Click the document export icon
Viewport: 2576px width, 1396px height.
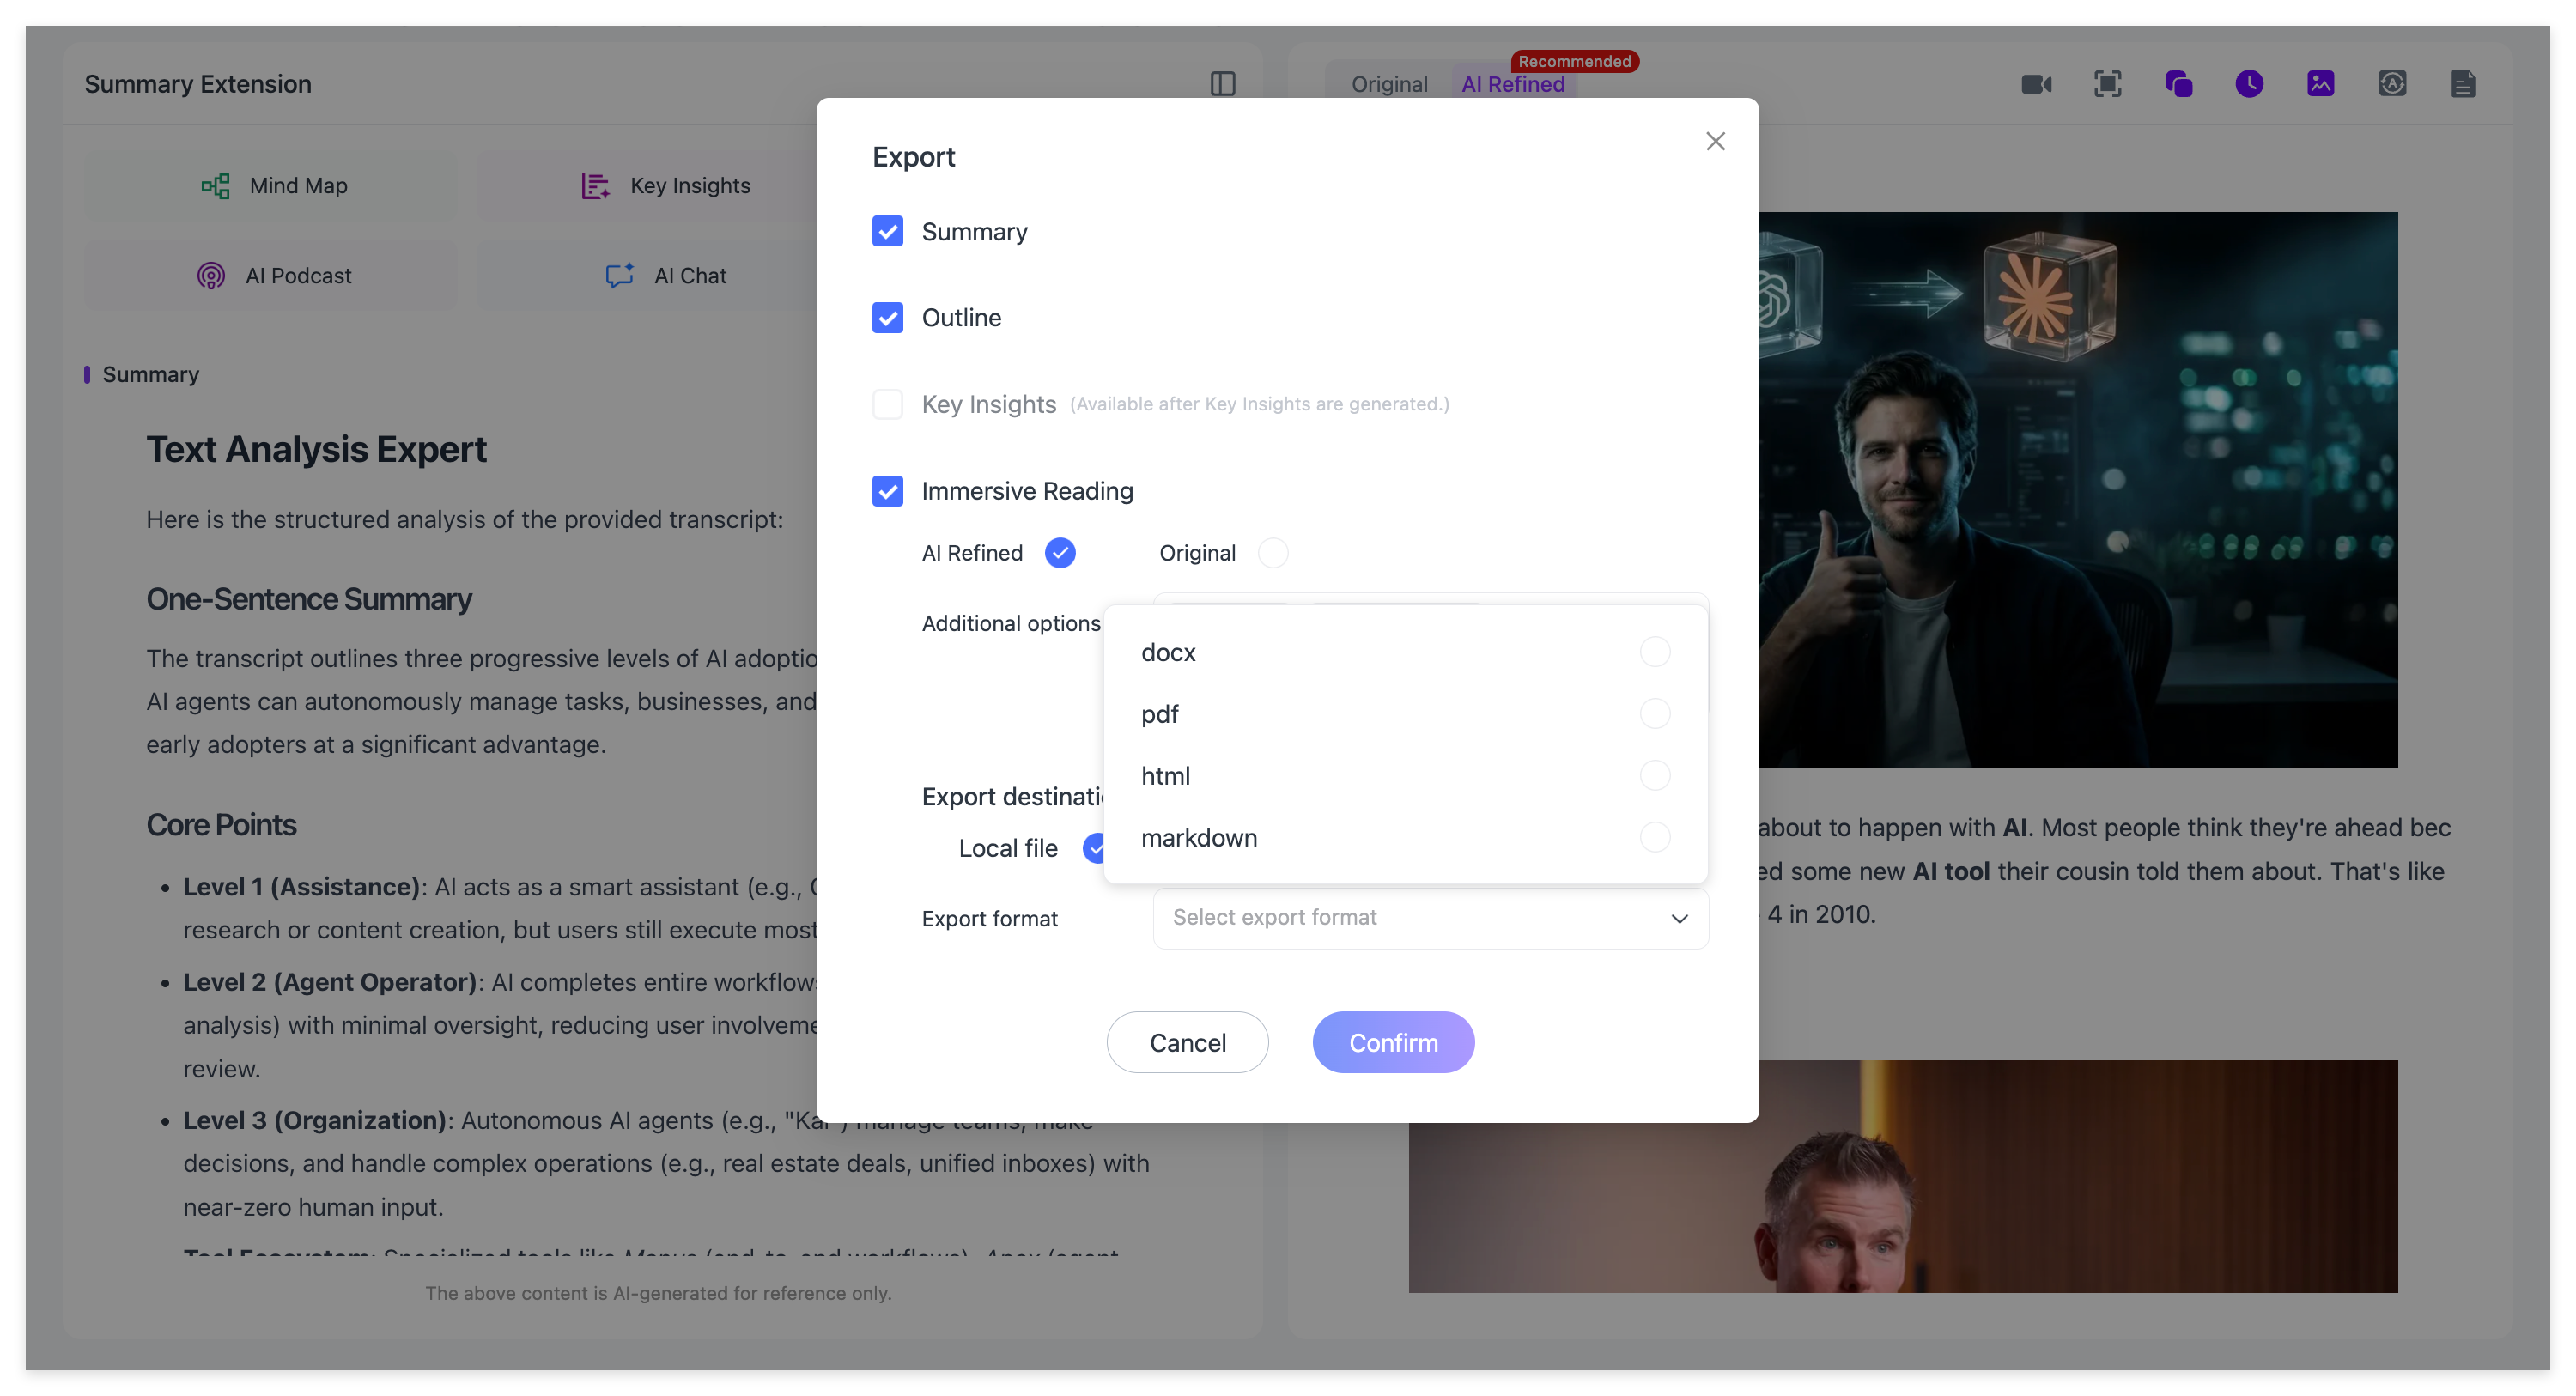[2462, 84]
